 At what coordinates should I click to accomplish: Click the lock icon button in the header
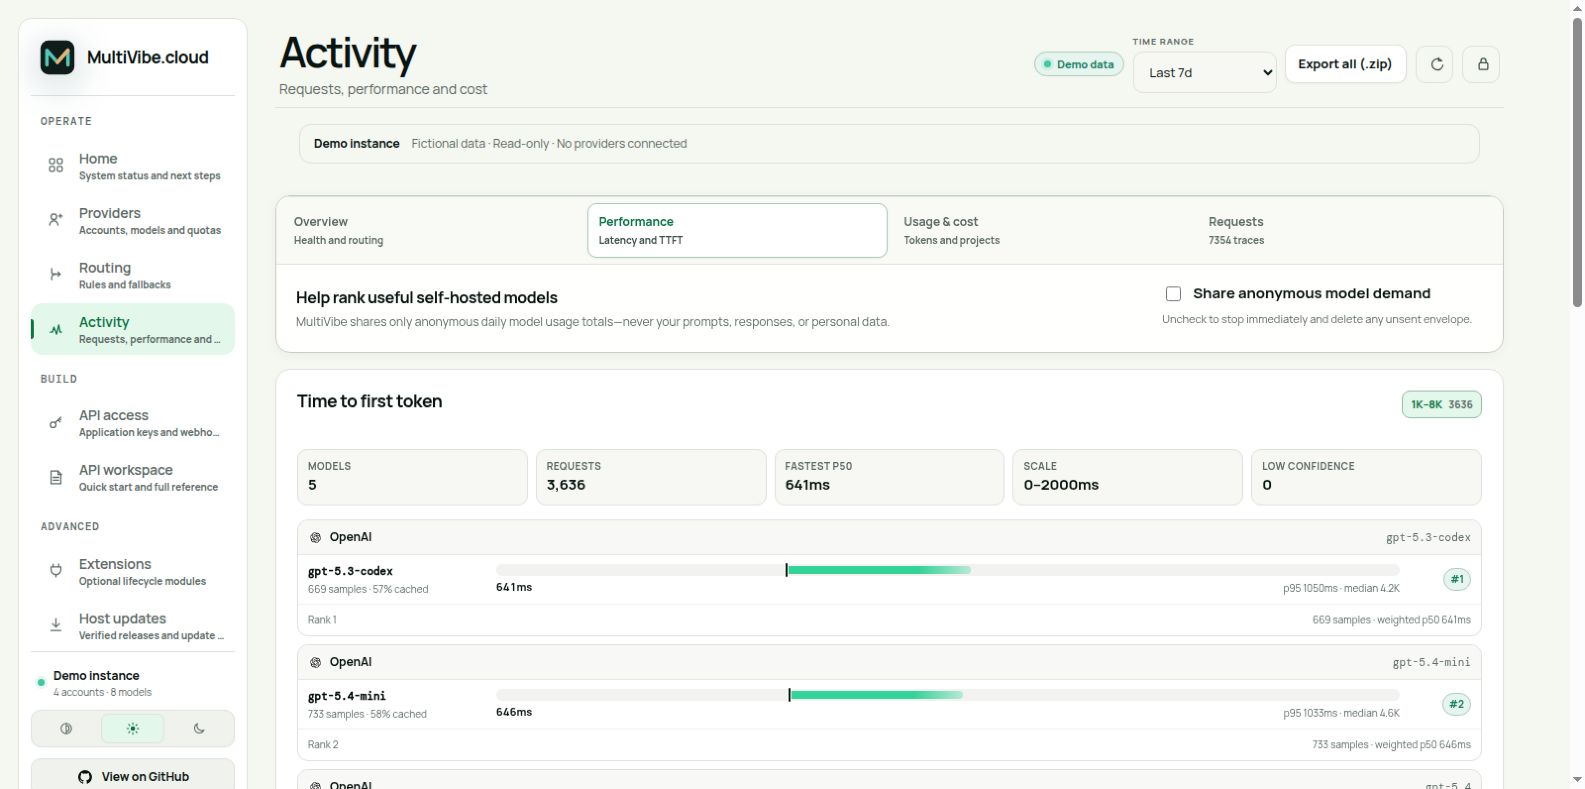pyautogui.click(x=1481, y=64)
